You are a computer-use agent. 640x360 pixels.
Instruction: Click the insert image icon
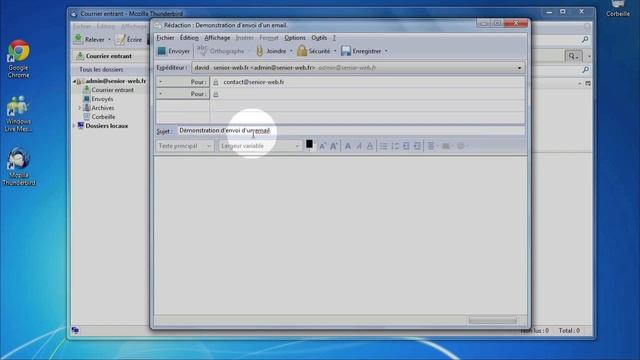pyautogui.click(x=446, y=146)
